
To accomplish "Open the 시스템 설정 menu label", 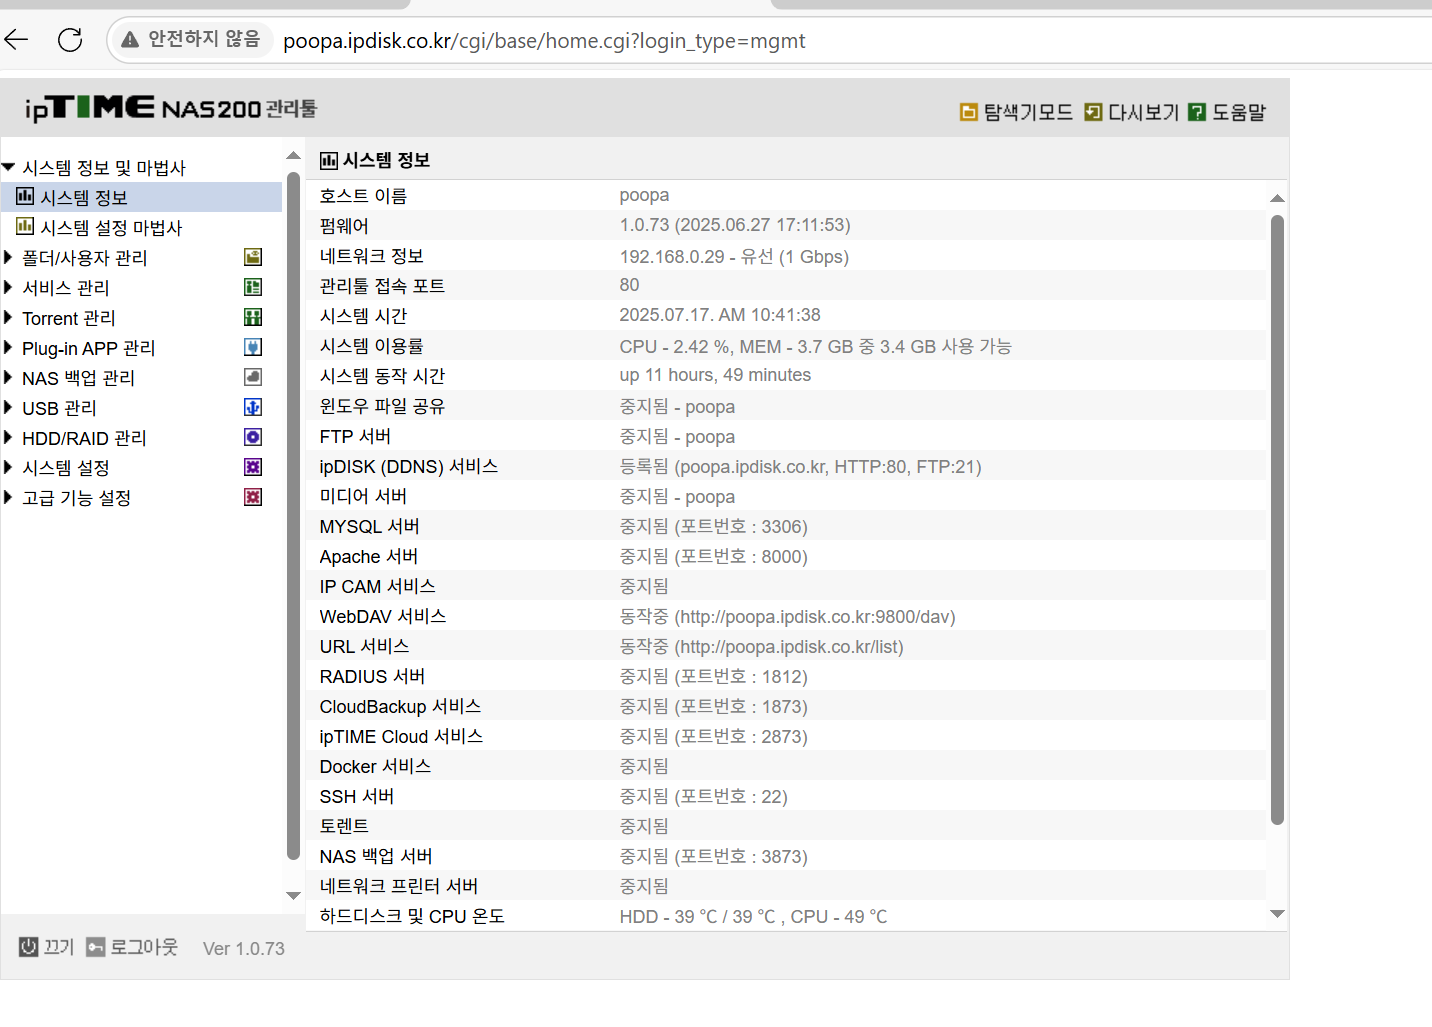I will point(66,468).
